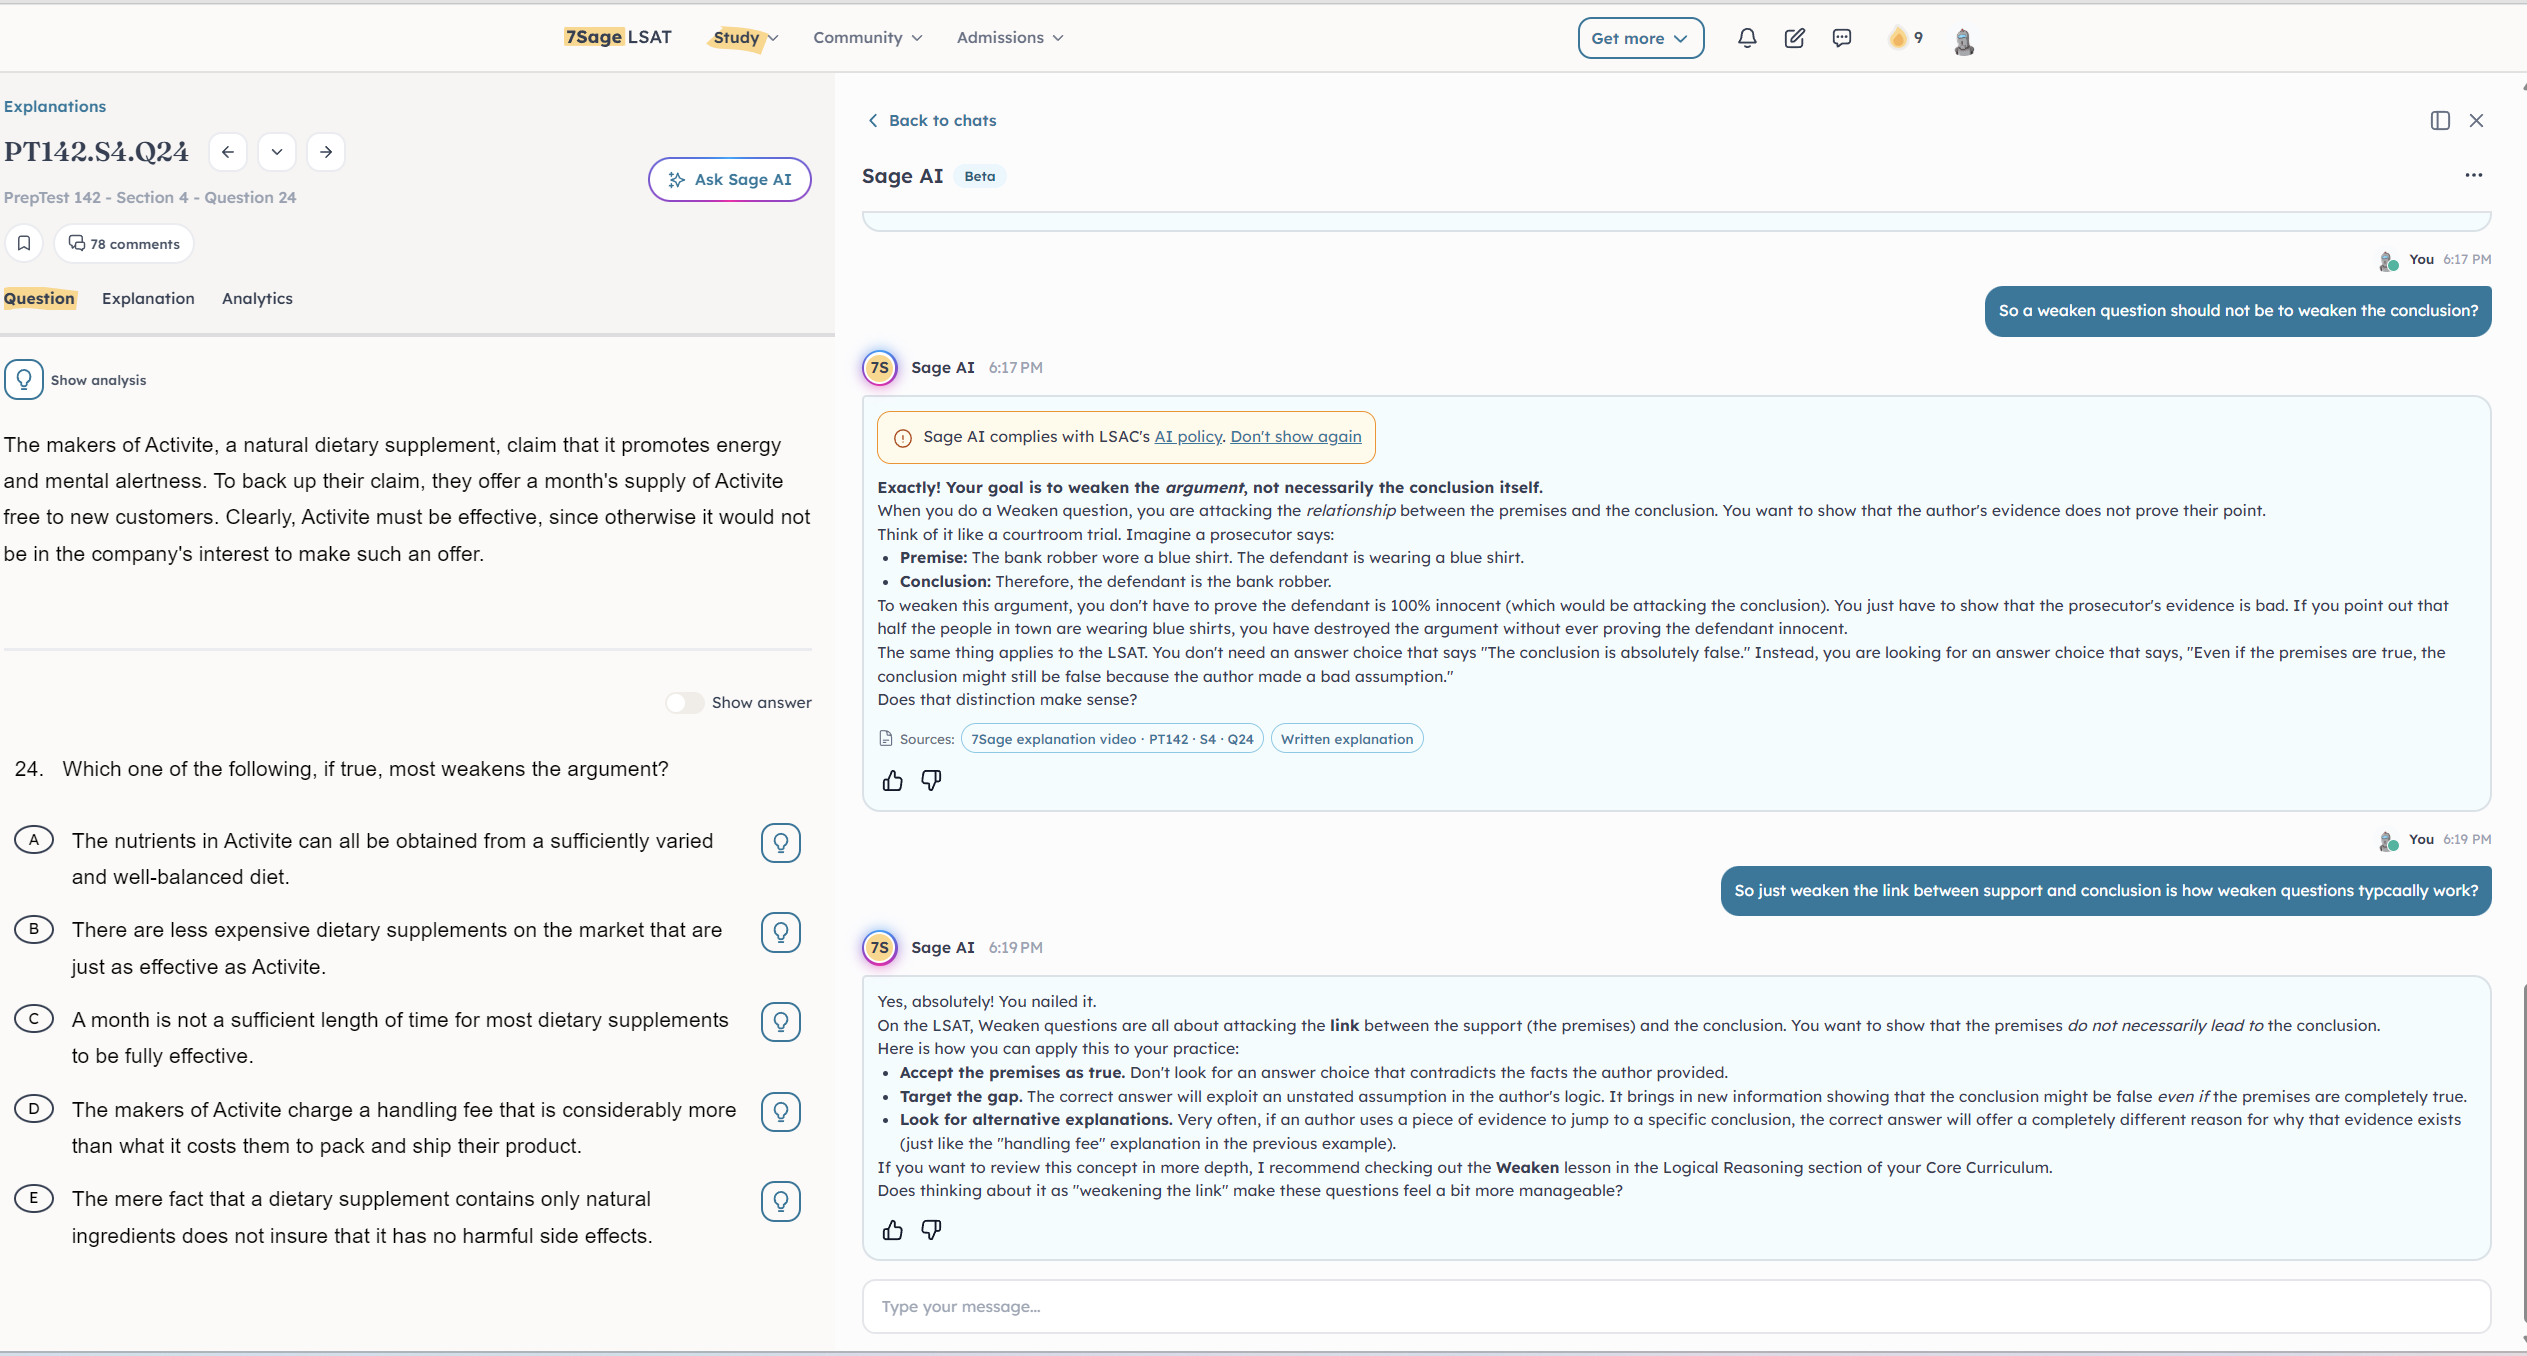Show analysis lightbulb for answer choice D
The height and width of the screenshot is (1356, 2527).
click(781, 1111)
